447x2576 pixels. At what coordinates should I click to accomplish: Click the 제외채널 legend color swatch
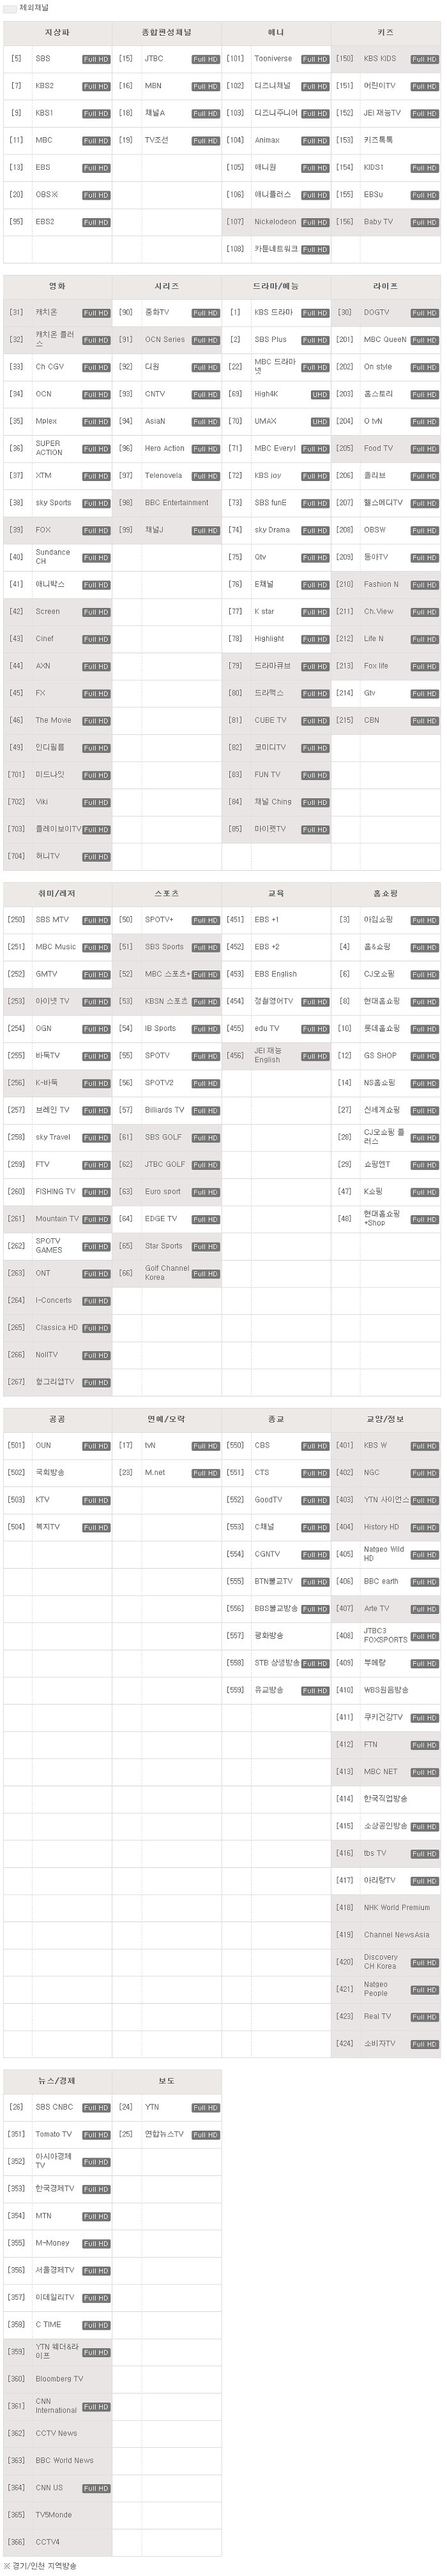(x=10, y=8)
